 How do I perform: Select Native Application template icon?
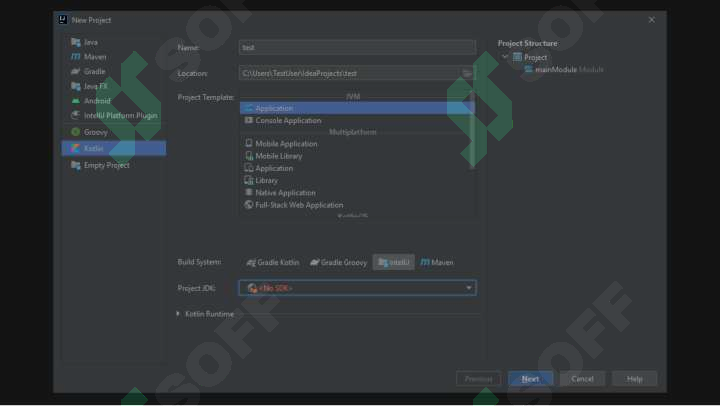point(248,192)
